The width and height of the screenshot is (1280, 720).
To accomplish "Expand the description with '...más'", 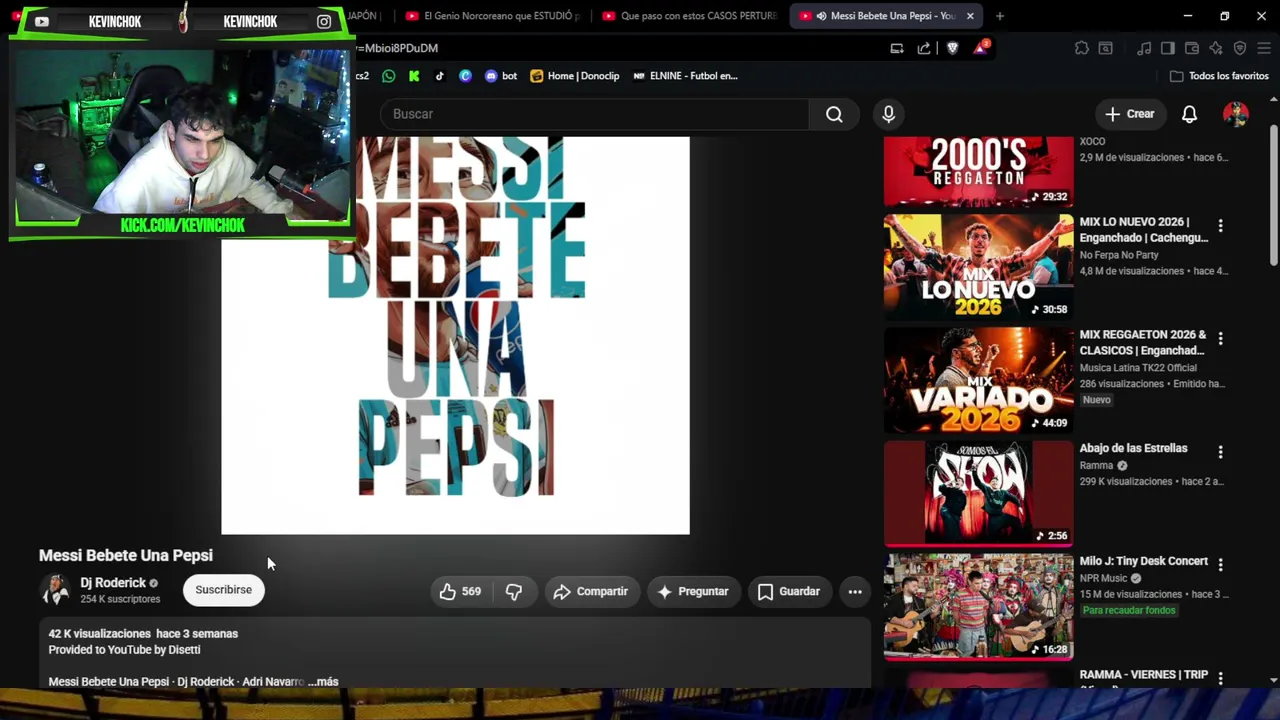I will point(324,682).
